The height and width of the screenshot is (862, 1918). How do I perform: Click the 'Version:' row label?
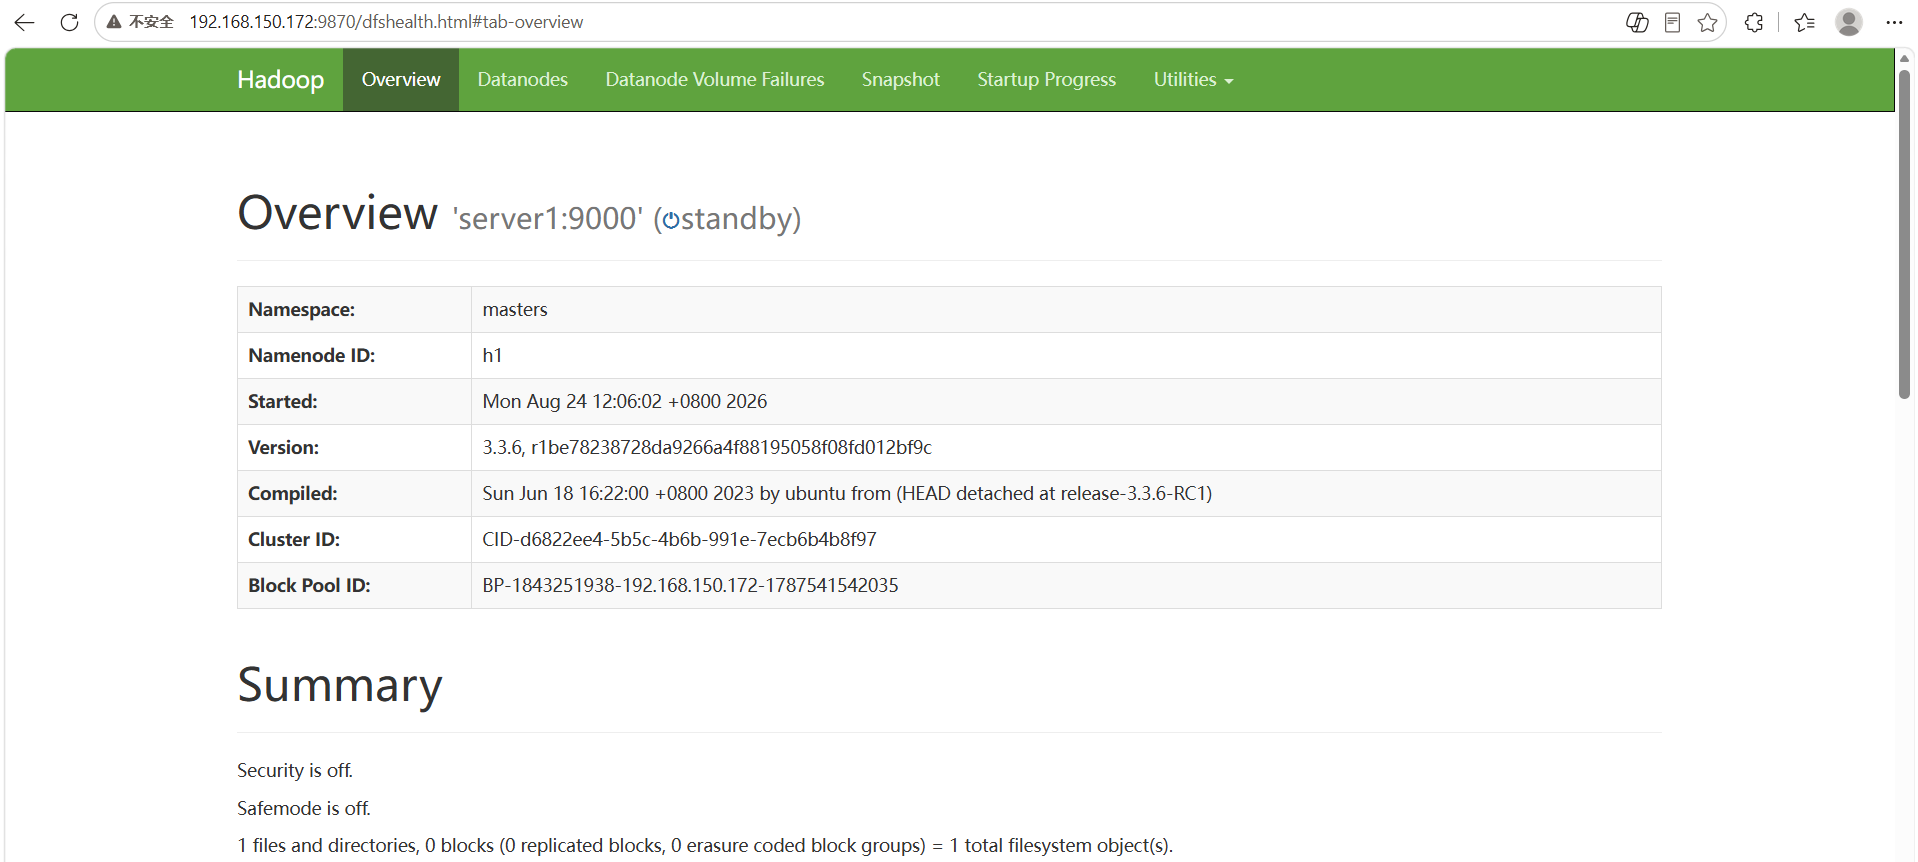pos(284,448)
